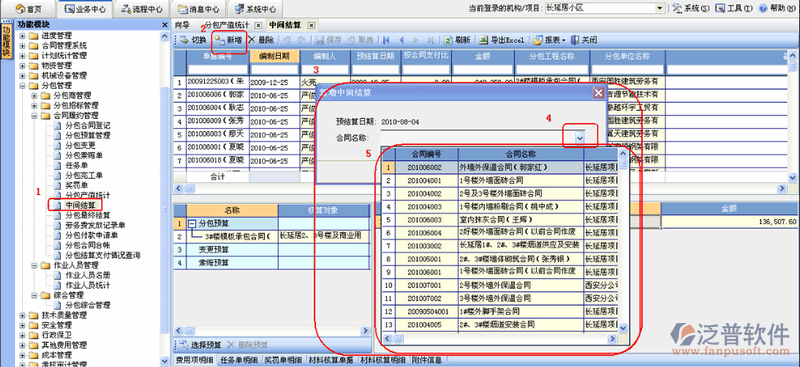The height and width of the screenshot is (367, 800).
Task: Expand the 进度管理 folder
Action: pos(22,36)
